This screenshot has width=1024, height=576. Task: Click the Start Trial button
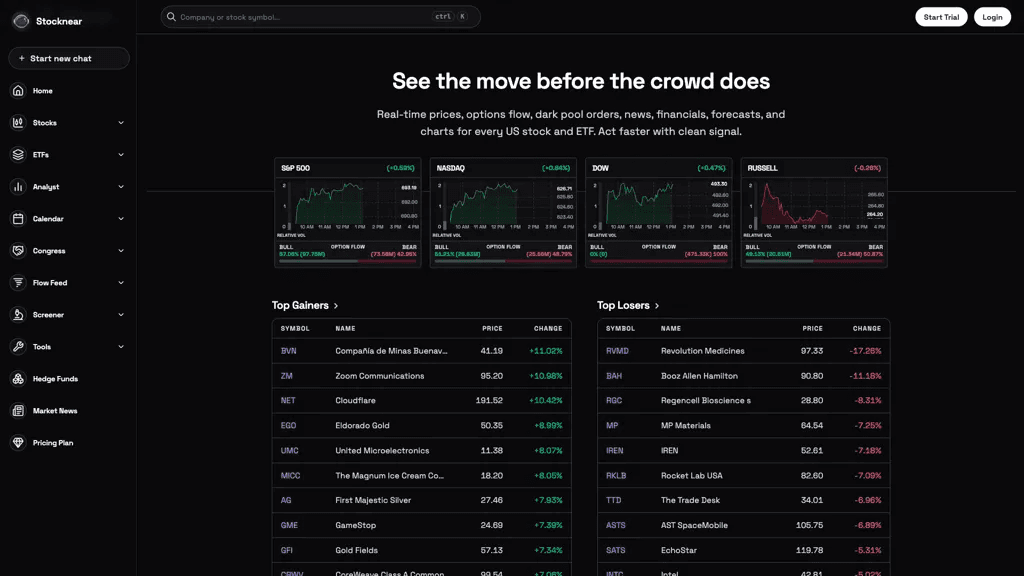point(941,17)
